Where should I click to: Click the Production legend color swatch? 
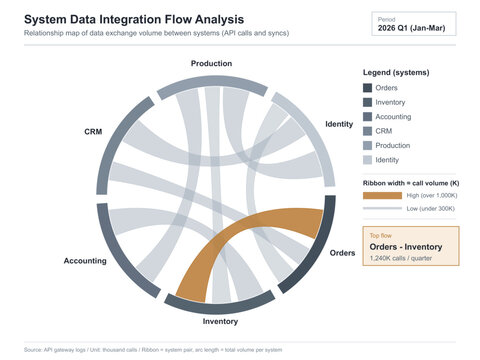[367, 146]
